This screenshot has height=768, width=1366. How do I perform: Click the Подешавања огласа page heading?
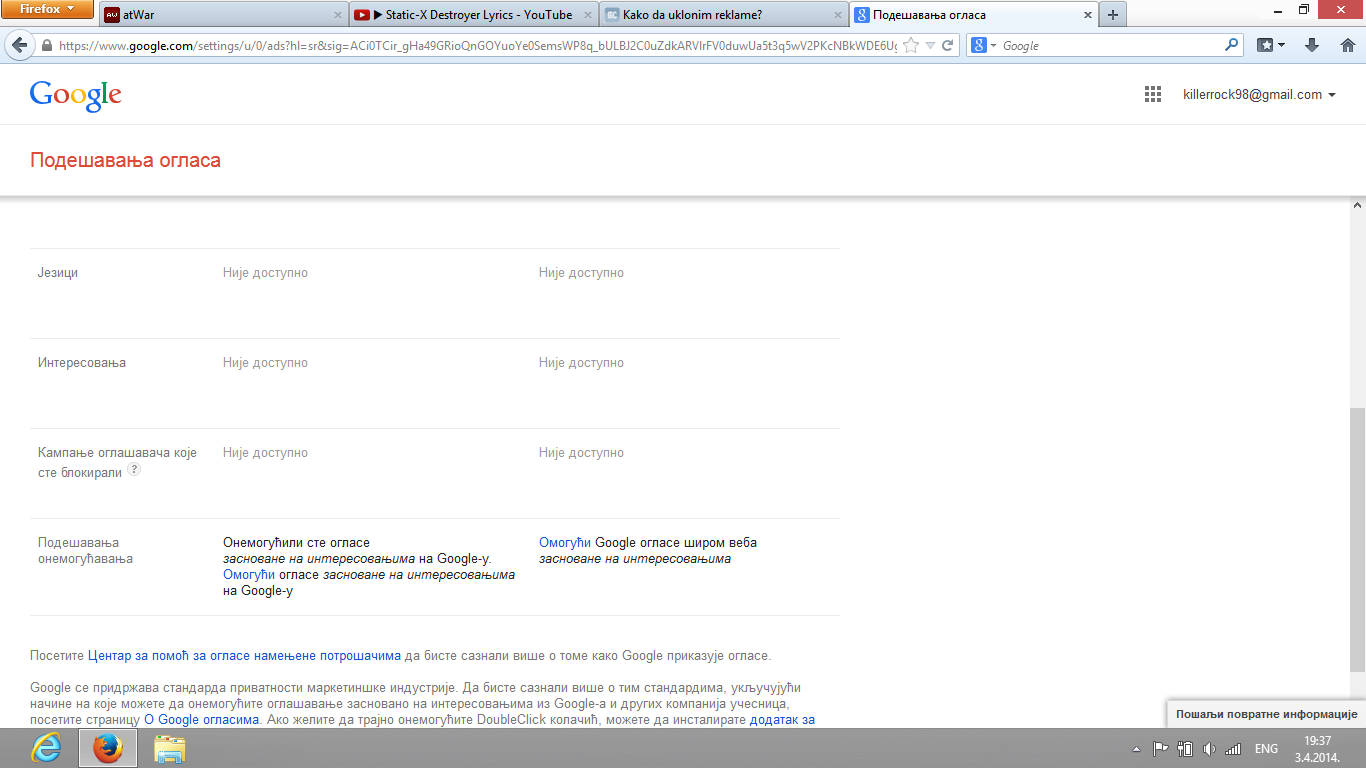(x=126, y=160)
